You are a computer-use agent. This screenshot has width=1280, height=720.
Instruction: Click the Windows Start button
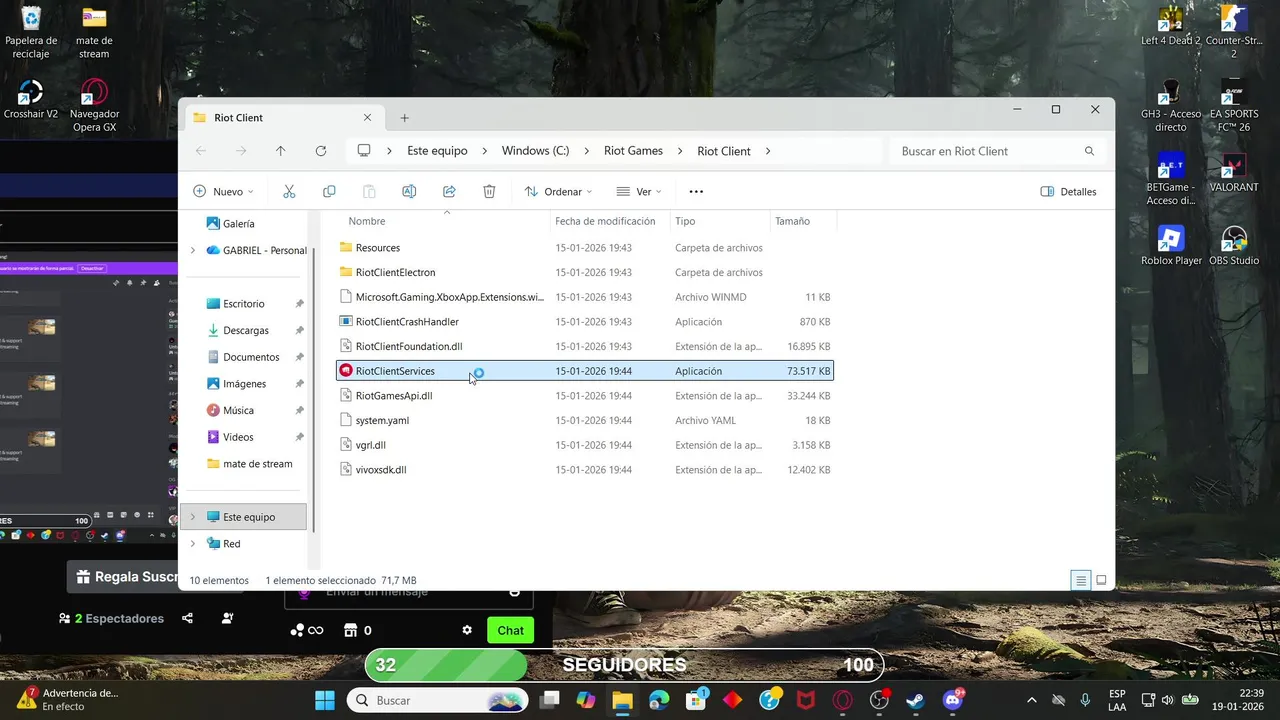(x=325, y=700)
